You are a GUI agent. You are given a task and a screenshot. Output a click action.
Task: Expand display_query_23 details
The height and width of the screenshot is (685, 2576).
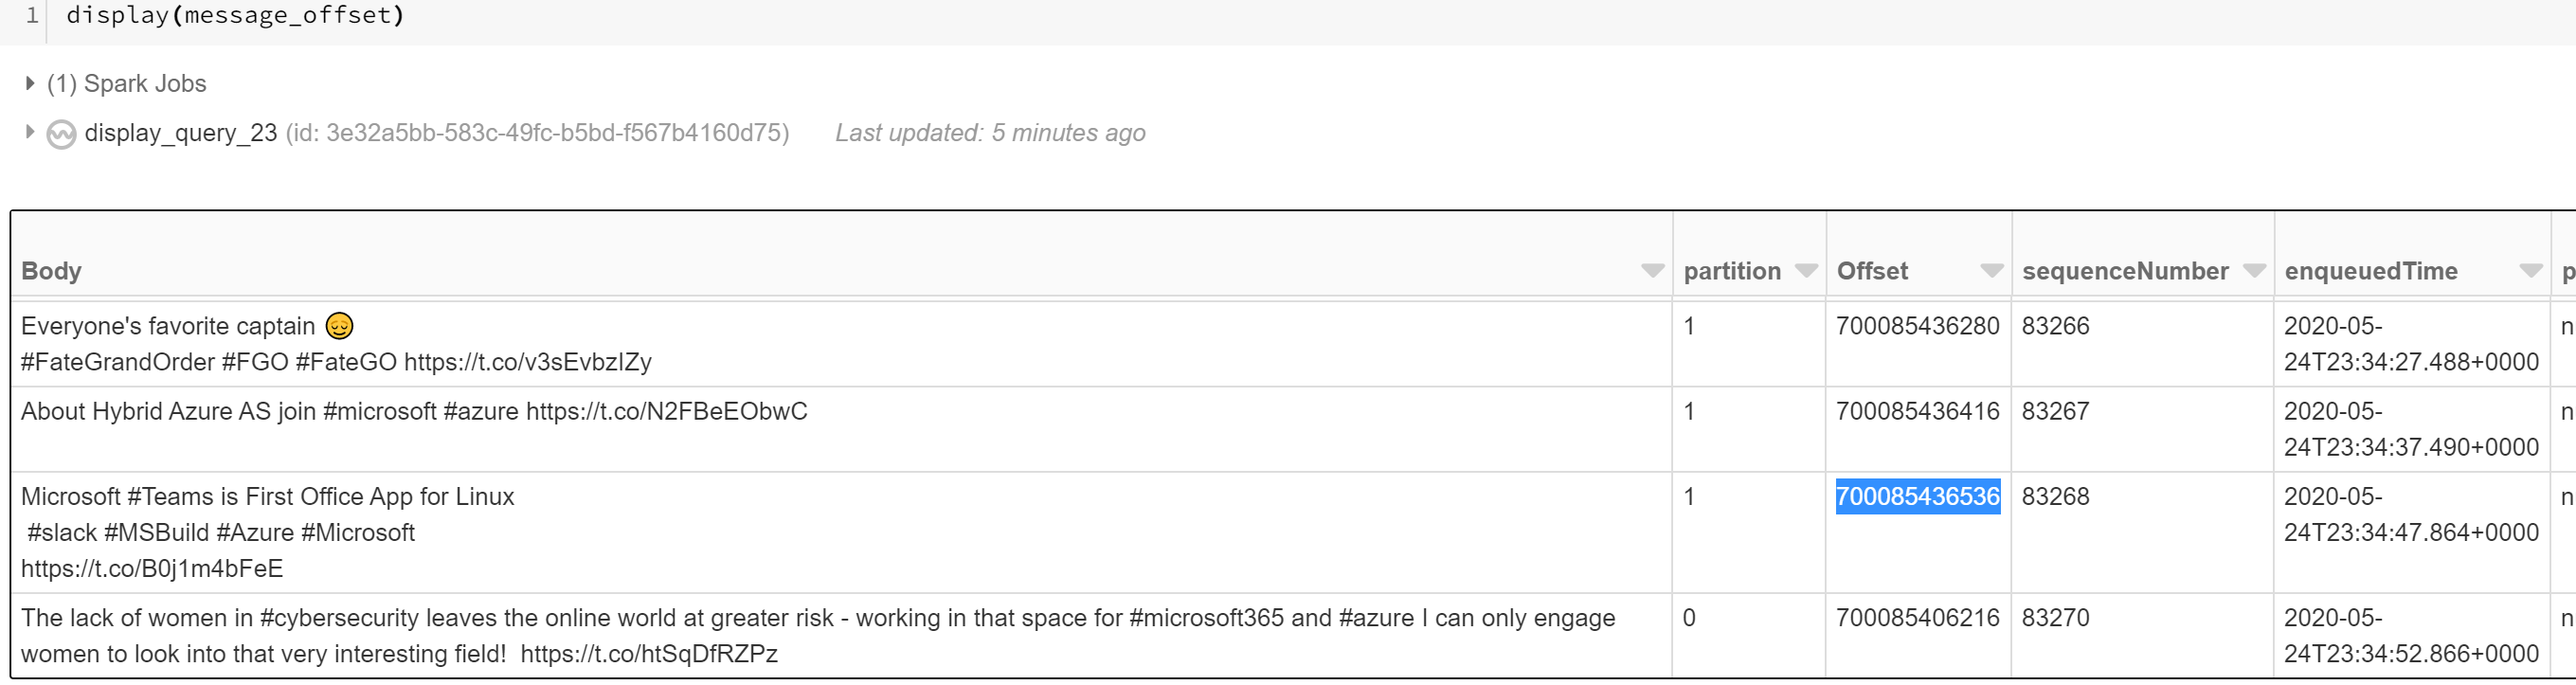tap(28, 131)
